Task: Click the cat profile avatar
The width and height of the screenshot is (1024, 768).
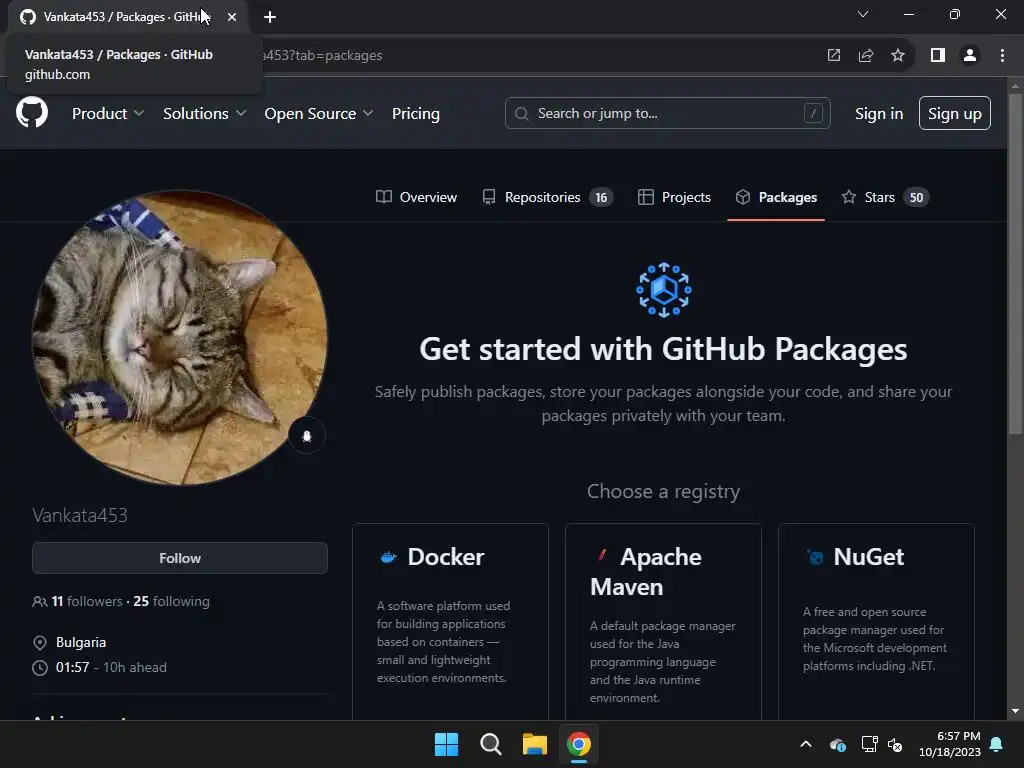Action: click(x=180, y=338)
